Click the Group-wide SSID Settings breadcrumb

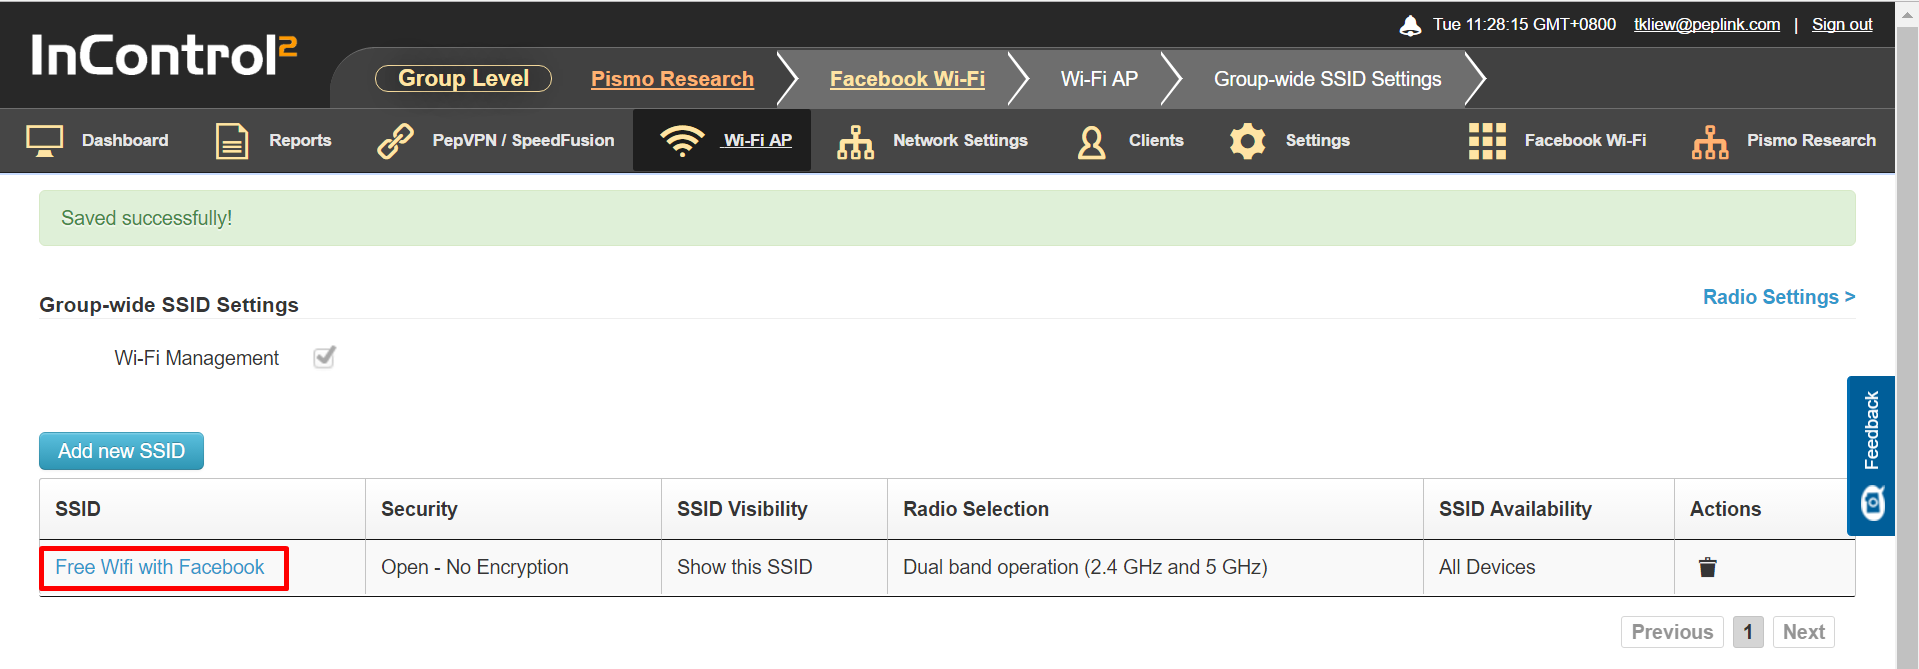click(x=1328, y=79)
